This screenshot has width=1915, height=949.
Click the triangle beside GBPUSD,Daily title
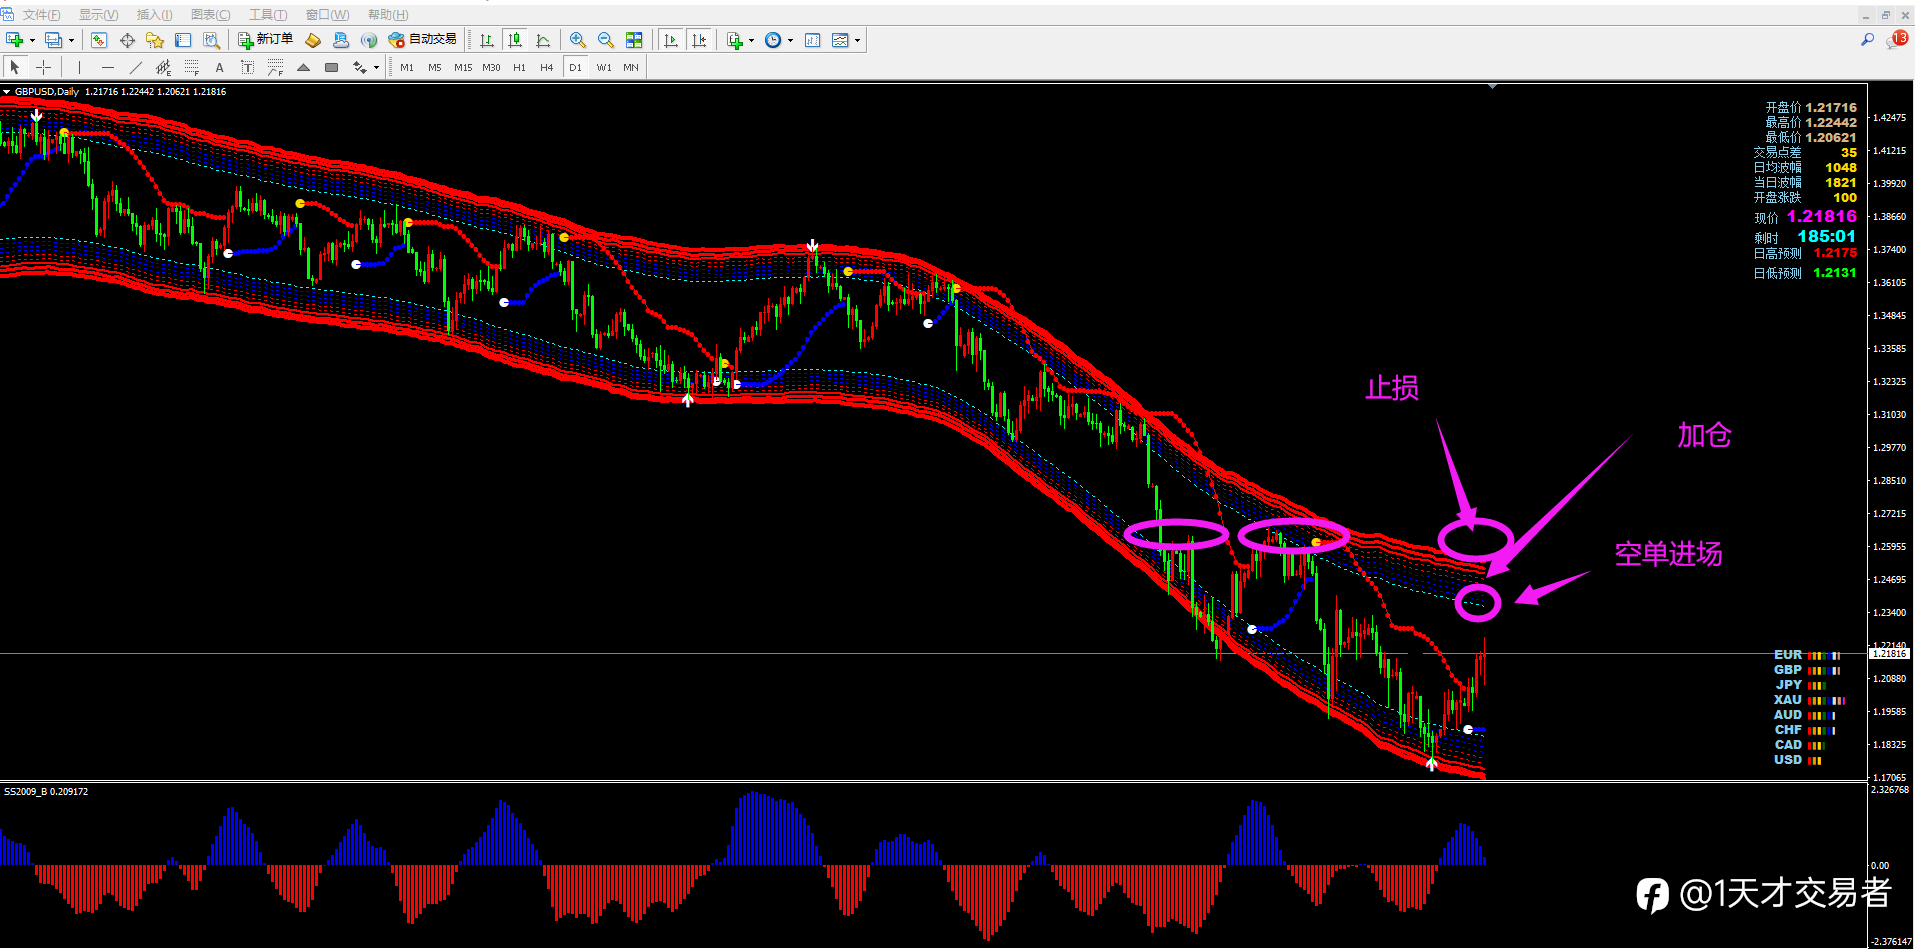7,92
